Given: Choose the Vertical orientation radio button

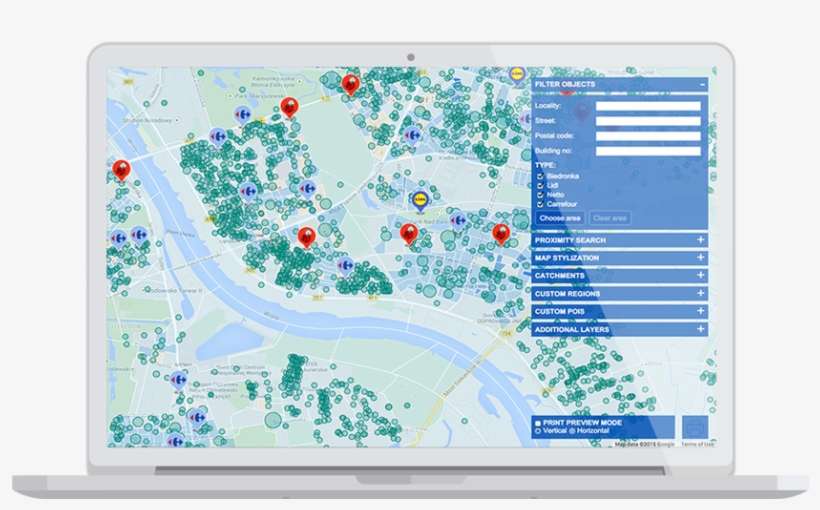Looking at the screenshot, I should pos(538,431).
